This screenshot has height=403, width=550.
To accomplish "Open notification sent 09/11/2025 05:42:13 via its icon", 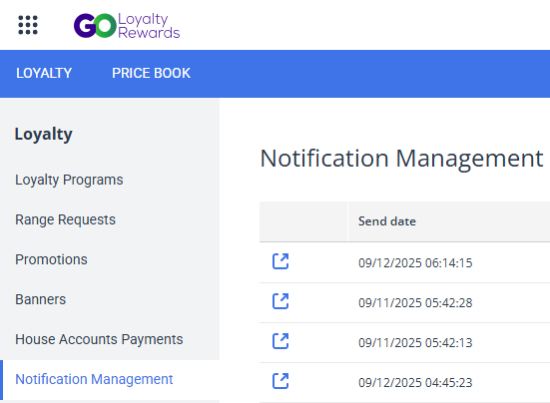I will point(281,342).
